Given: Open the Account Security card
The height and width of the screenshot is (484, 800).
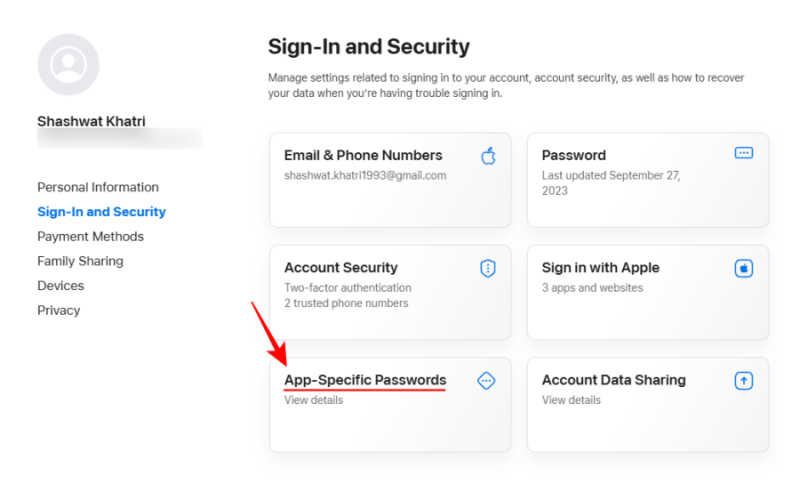Looking at the screenshot, I should pyautogui.click(x=390, y=292).
